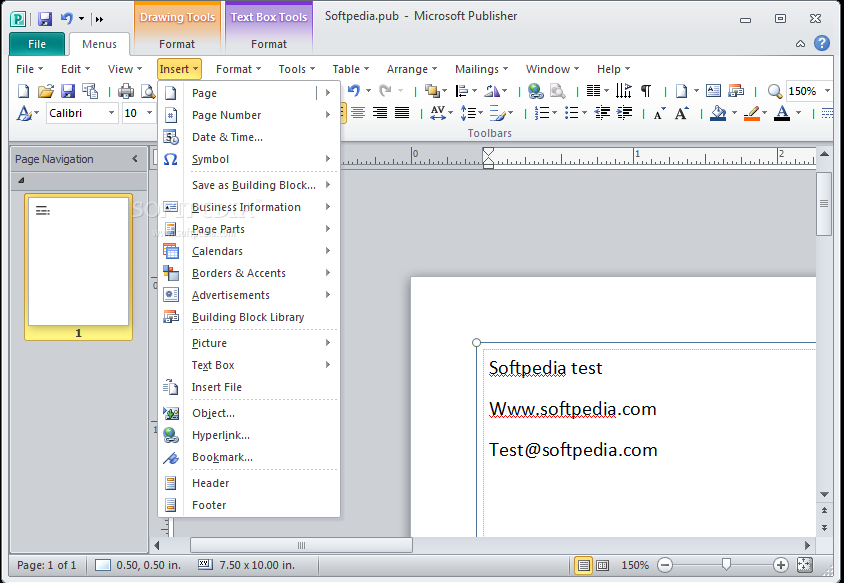Click the Mailings menu

click(481, 69)
